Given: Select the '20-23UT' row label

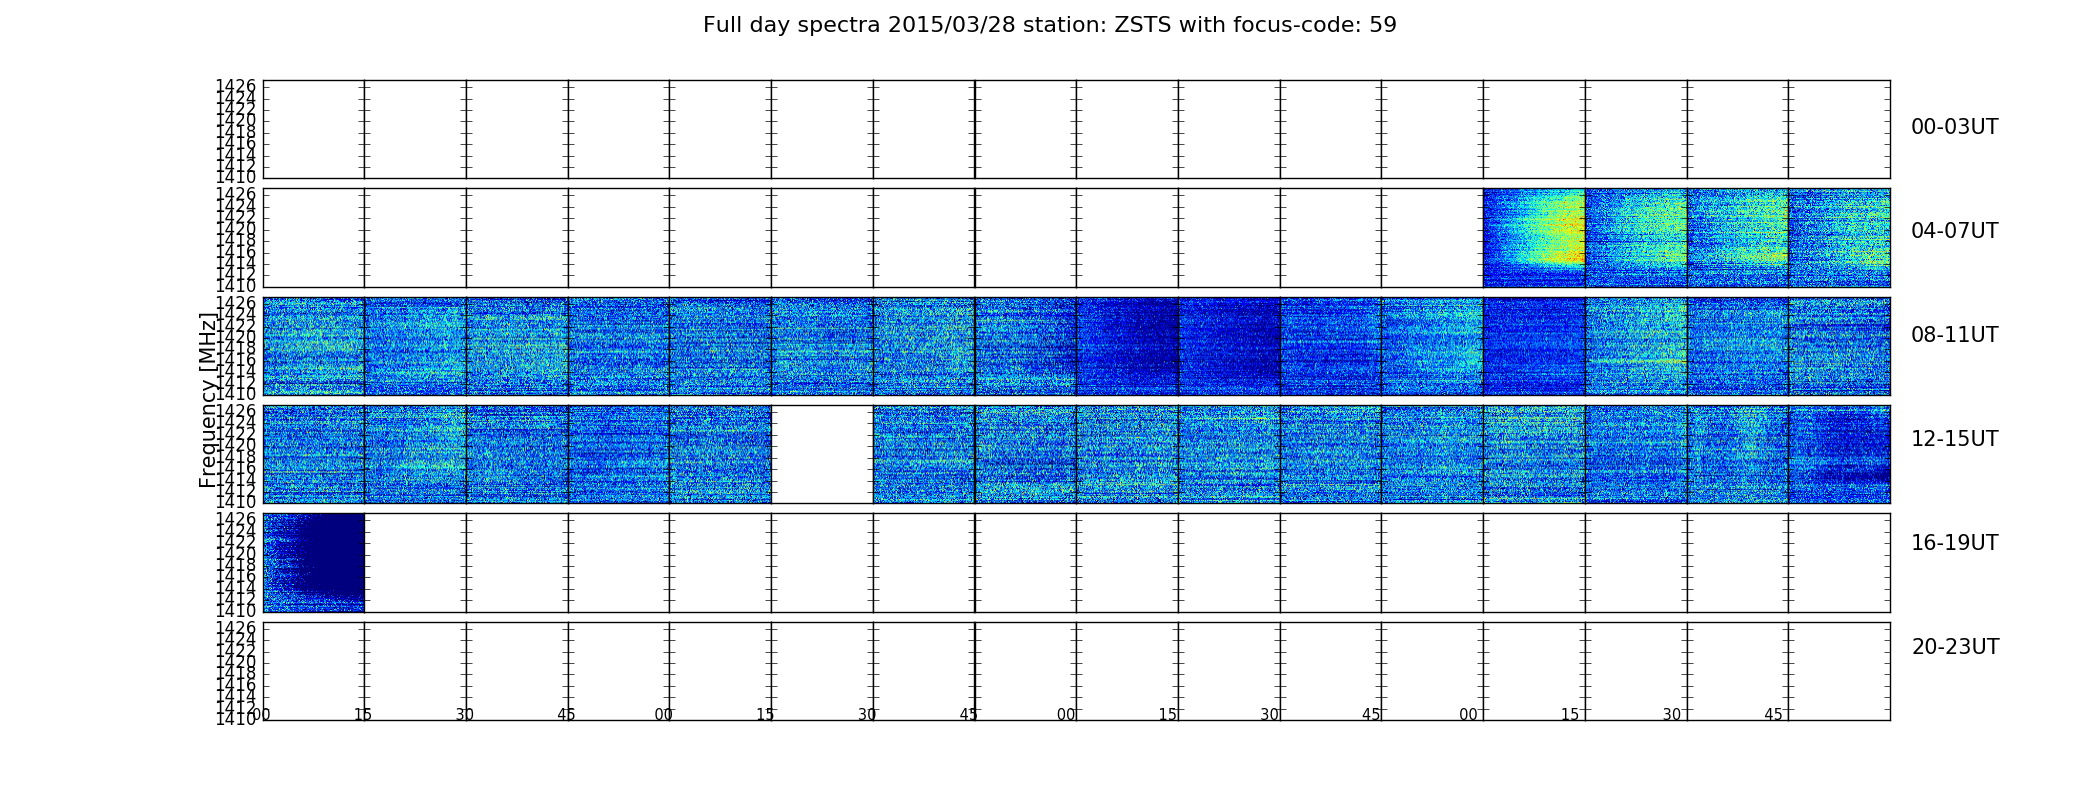Looking at the screenshot, I should (x=1955, y=647).
